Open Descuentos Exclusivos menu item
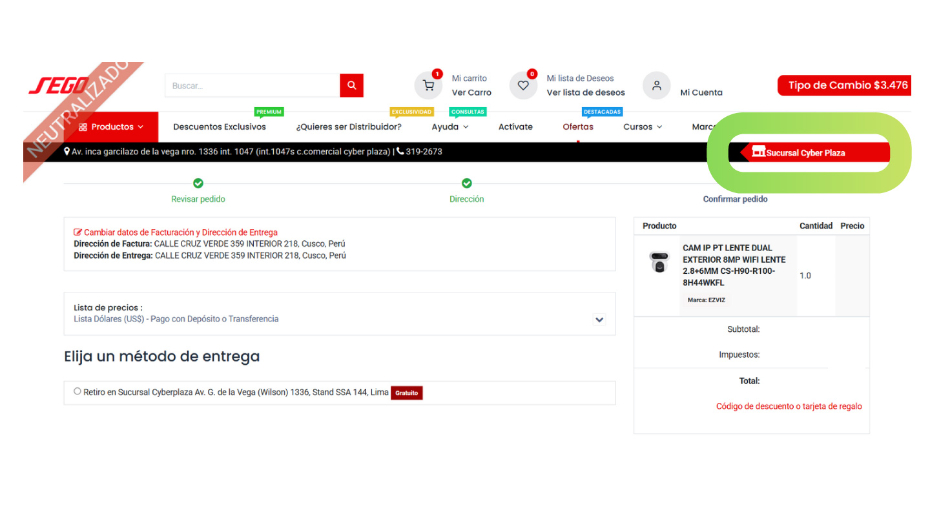This screenshot has width=930, height=523. 219,127
